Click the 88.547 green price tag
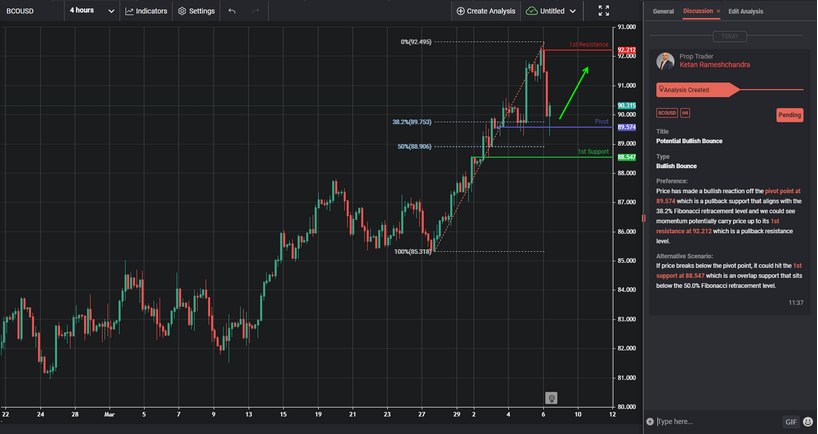Screen dimensions: 818x434 click(627, 157)
